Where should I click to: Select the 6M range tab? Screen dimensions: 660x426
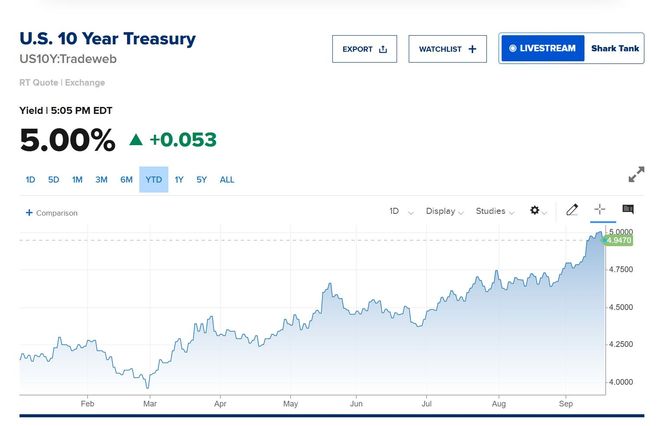point(126,180)
